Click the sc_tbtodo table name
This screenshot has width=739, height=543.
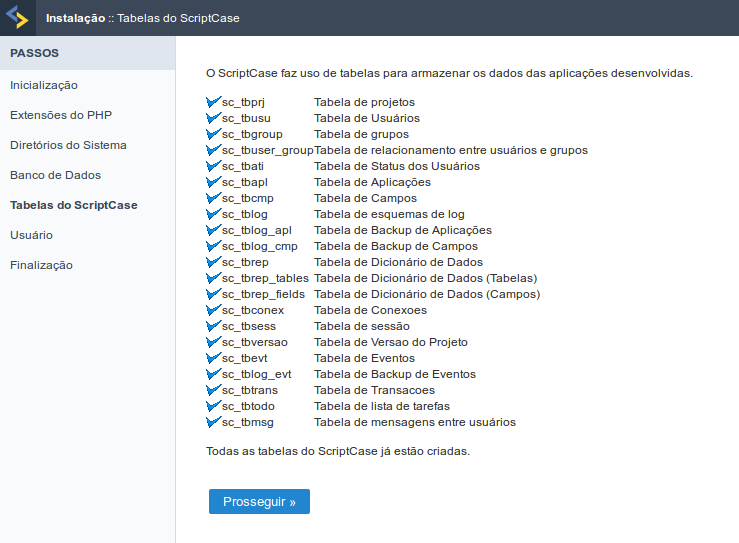(x=248, y=406)
